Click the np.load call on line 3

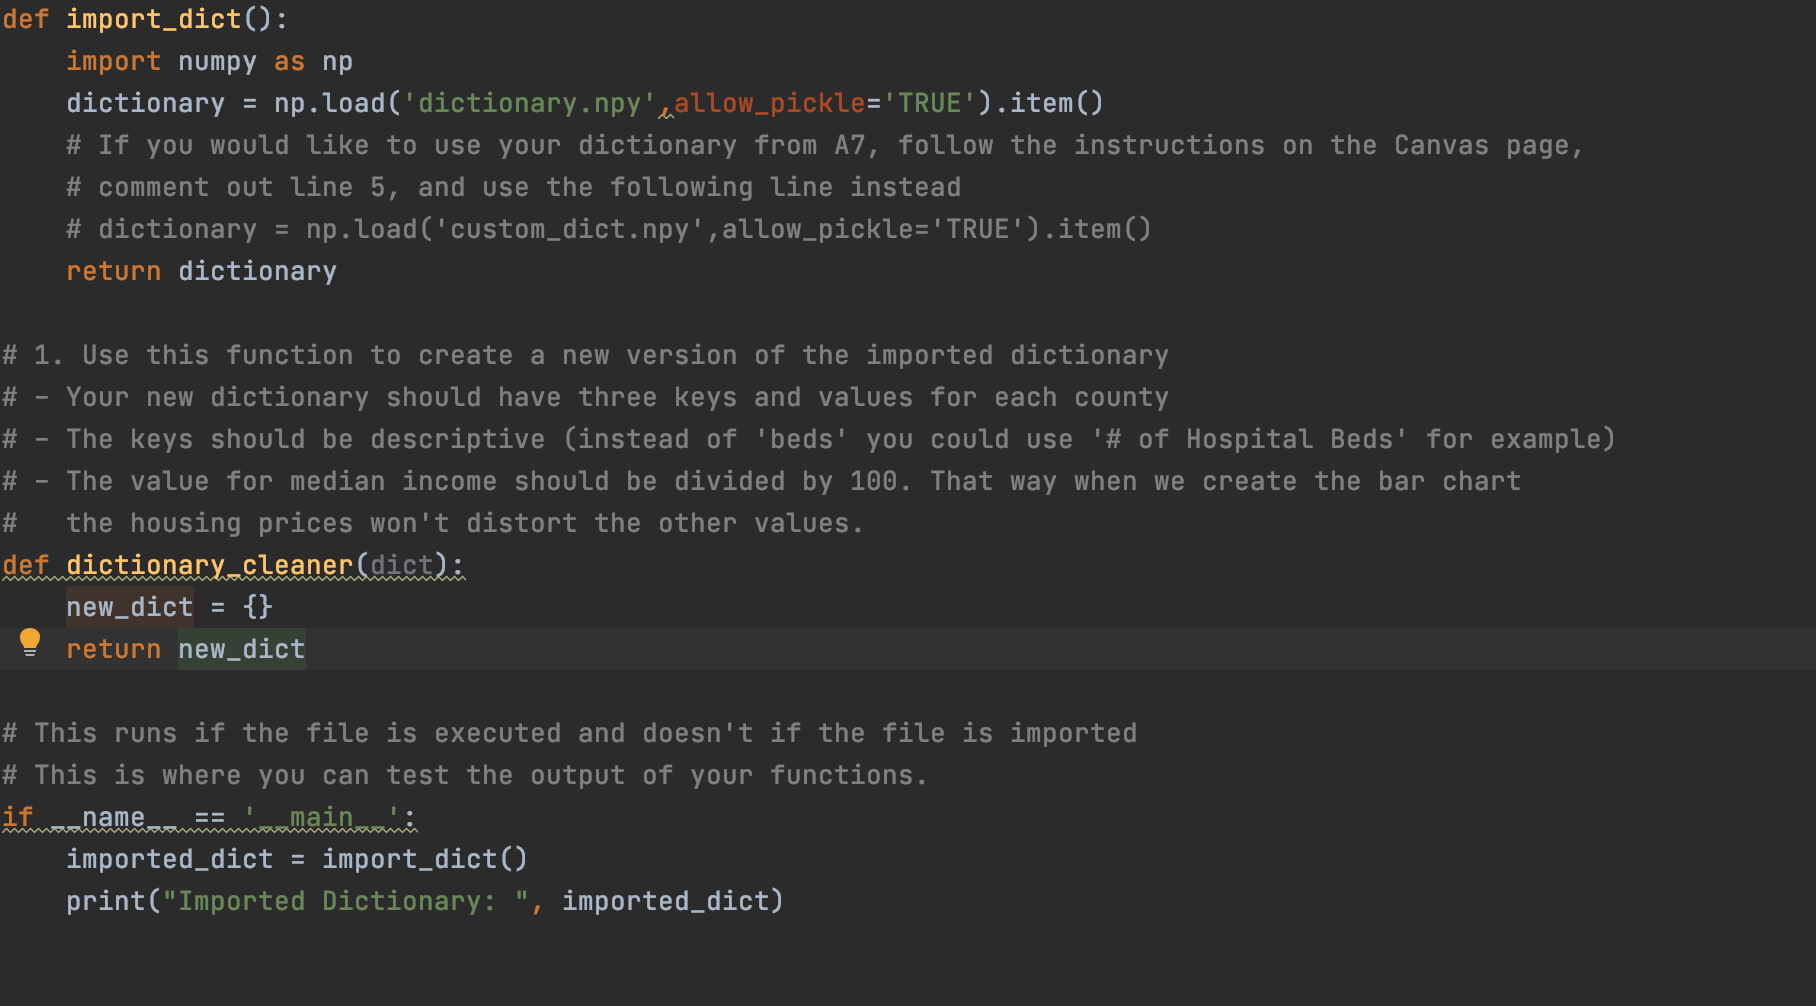pos(330,102)
